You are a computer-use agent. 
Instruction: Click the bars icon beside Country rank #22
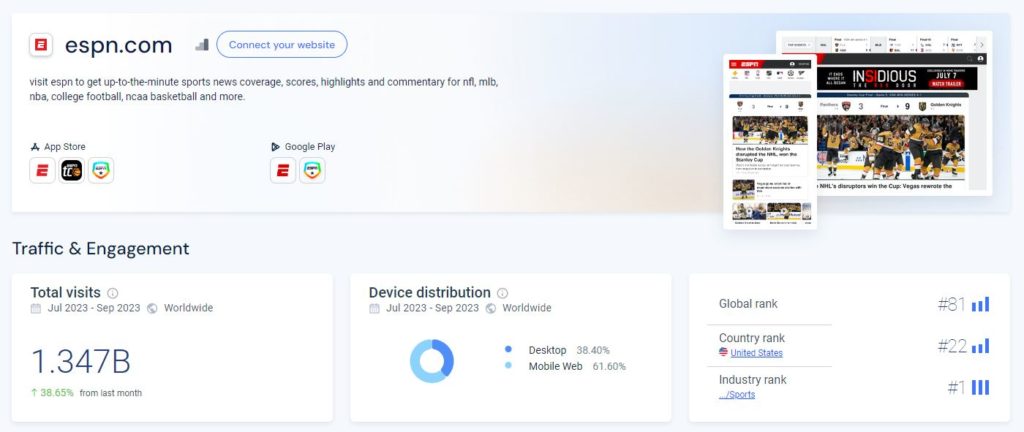pyautogui.click(x=980, y=346)
